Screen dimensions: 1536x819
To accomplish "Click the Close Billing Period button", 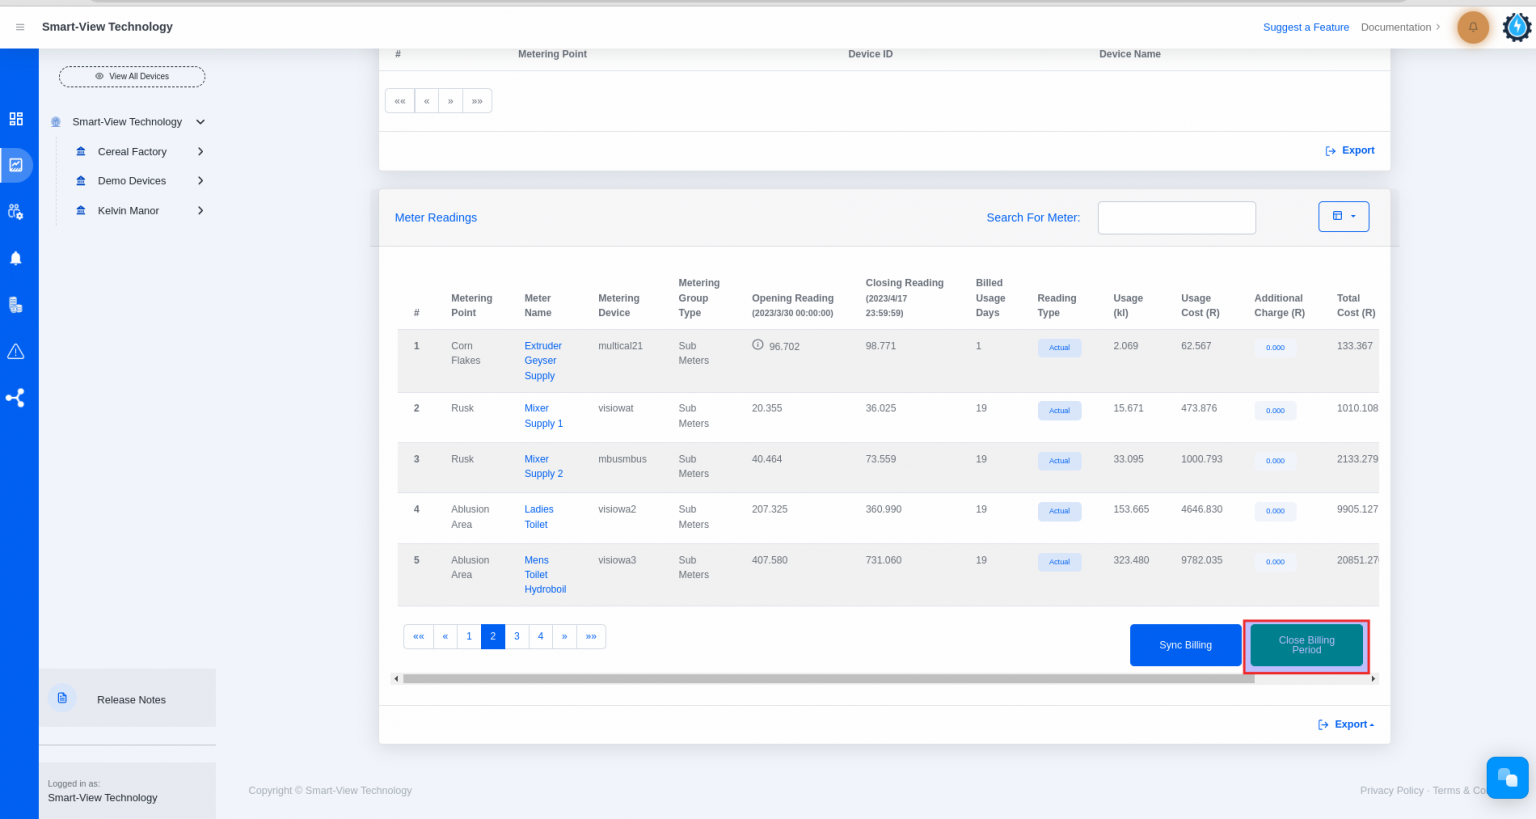I will point(1306,645).
